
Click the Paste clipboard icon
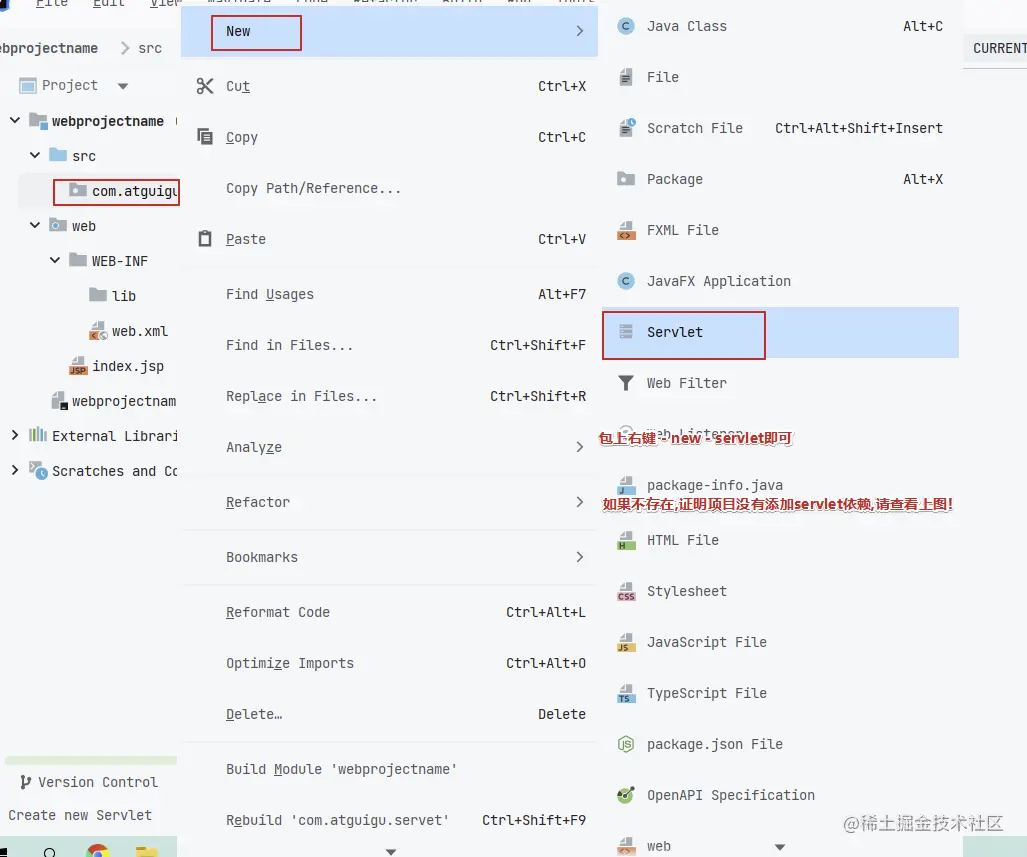click(205, 238)
